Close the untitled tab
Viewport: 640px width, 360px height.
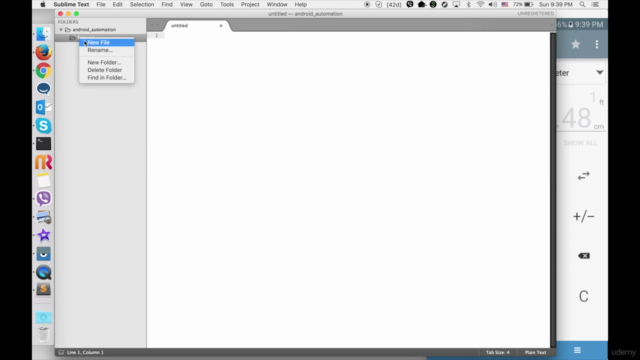(x=221, y=26)
